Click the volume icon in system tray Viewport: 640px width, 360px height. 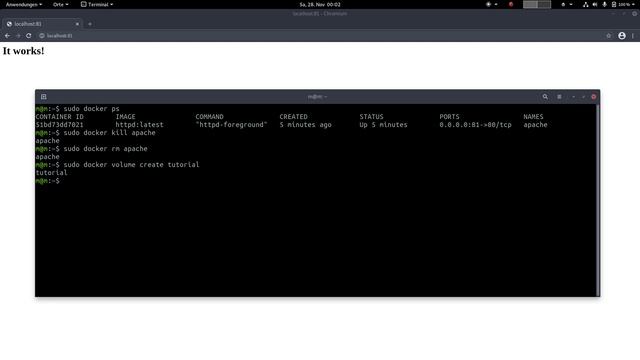click(595, 4)
